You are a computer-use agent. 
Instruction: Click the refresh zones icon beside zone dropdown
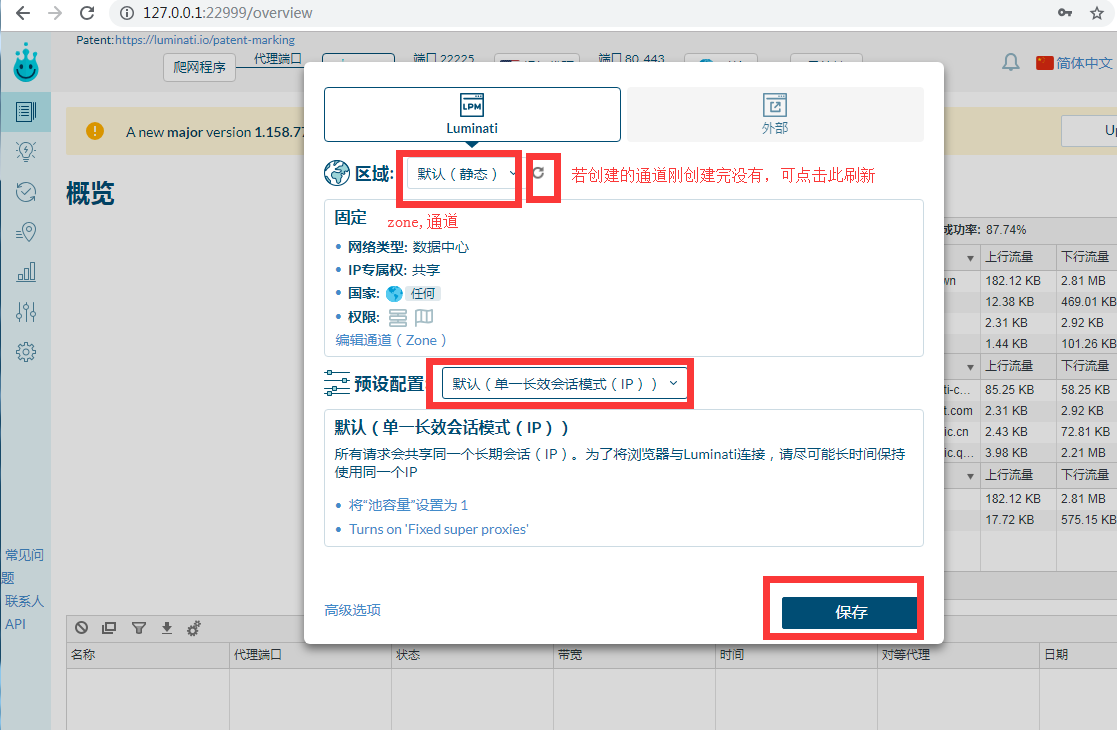pyautogui.click(x=539, y=173)
